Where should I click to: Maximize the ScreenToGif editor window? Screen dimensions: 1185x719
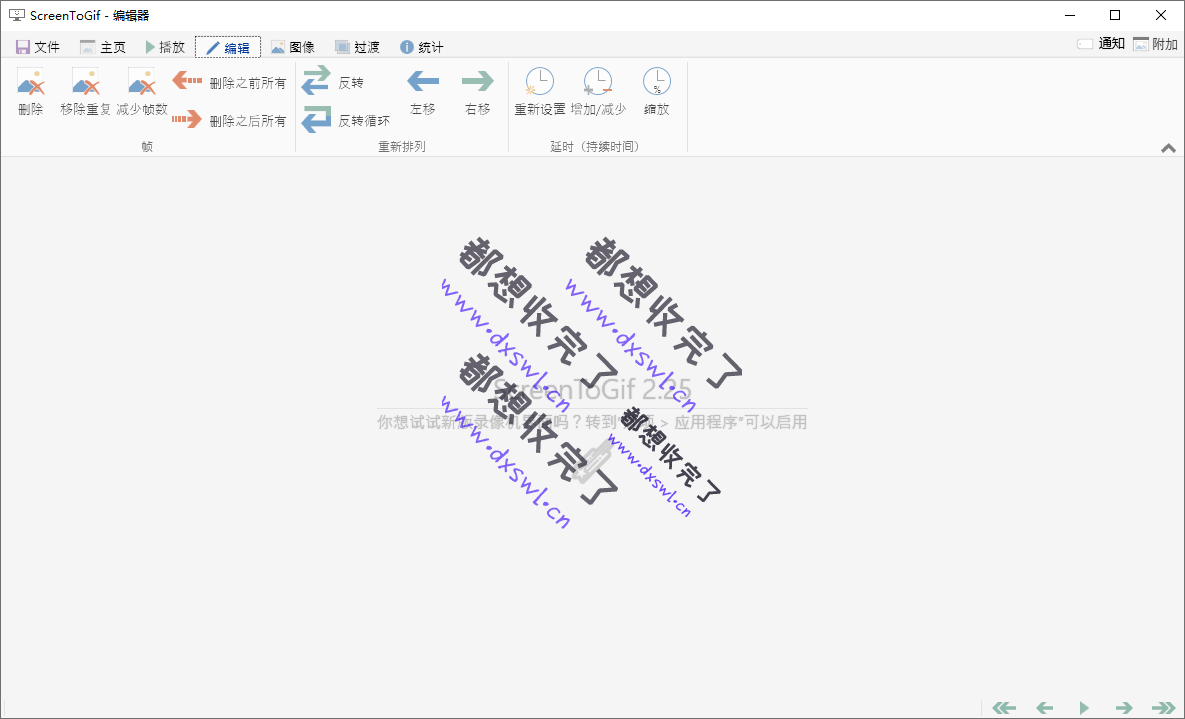1115,15
